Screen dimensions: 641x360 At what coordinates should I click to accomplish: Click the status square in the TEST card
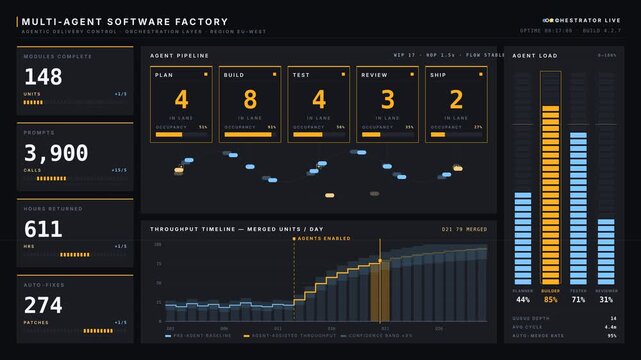point(343,74)
